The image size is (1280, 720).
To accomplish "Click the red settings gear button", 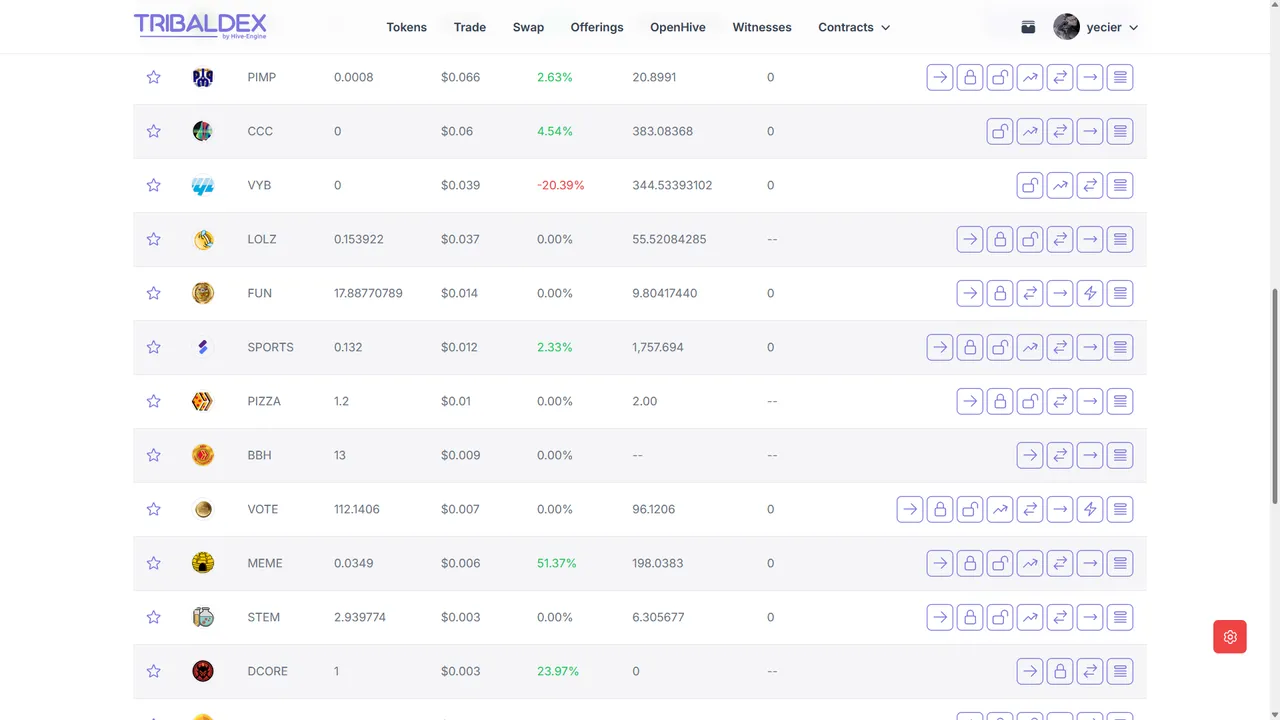I will tap(1230, 637).
